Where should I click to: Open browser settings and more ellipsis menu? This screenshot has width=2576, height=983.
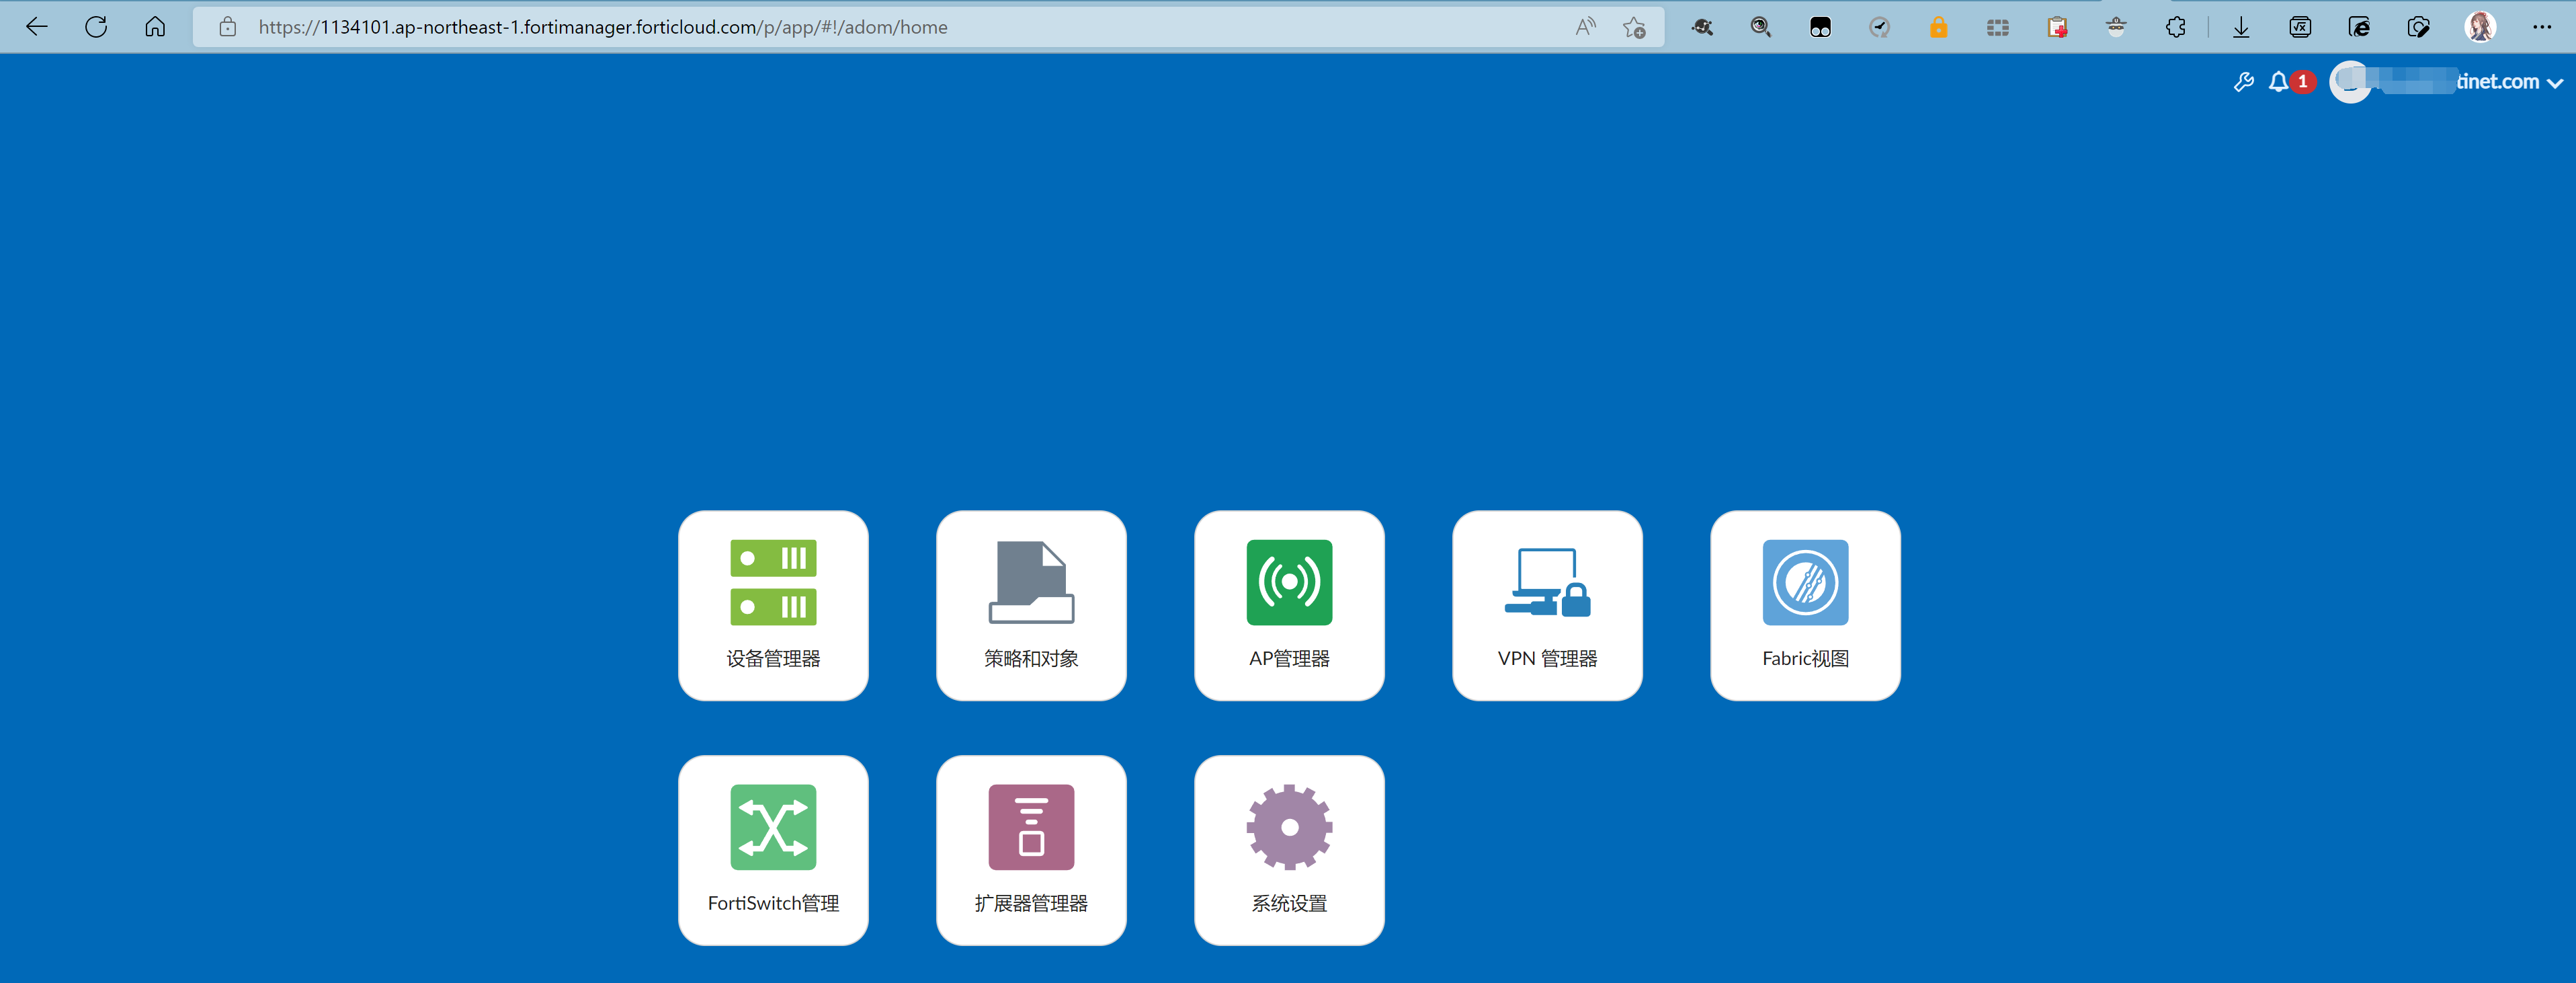click(x=2542, y=27)
